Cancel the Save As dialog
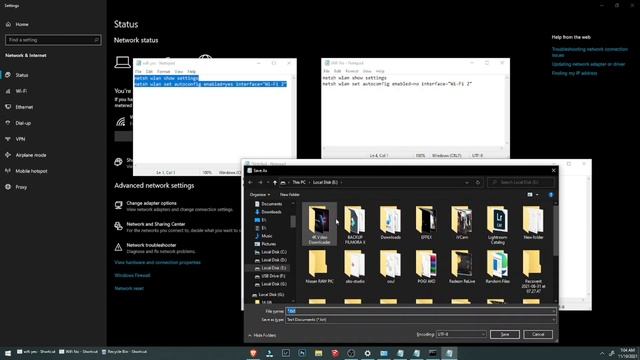 [x=538, y=334]
